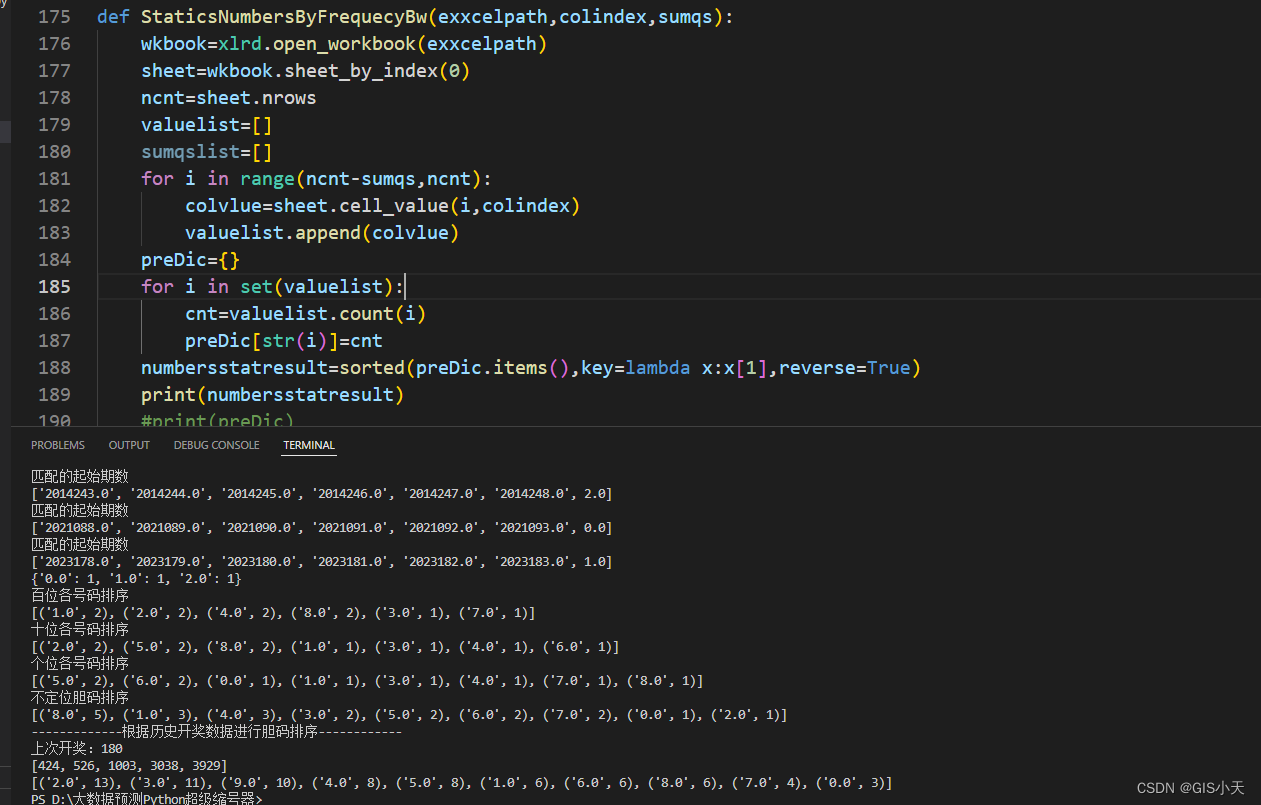Click the set keyword on line 185

coord(256,287)
